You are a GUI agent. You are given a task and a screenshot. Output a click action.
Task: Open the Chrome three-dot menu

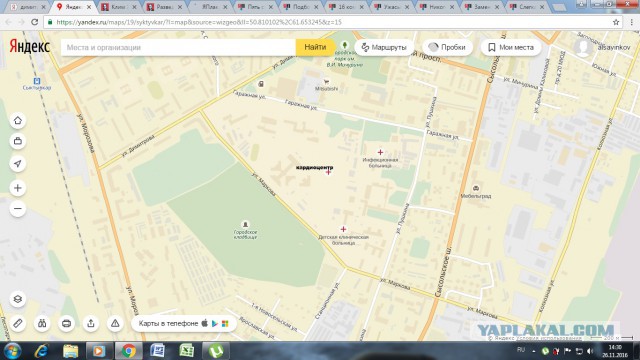631,22
